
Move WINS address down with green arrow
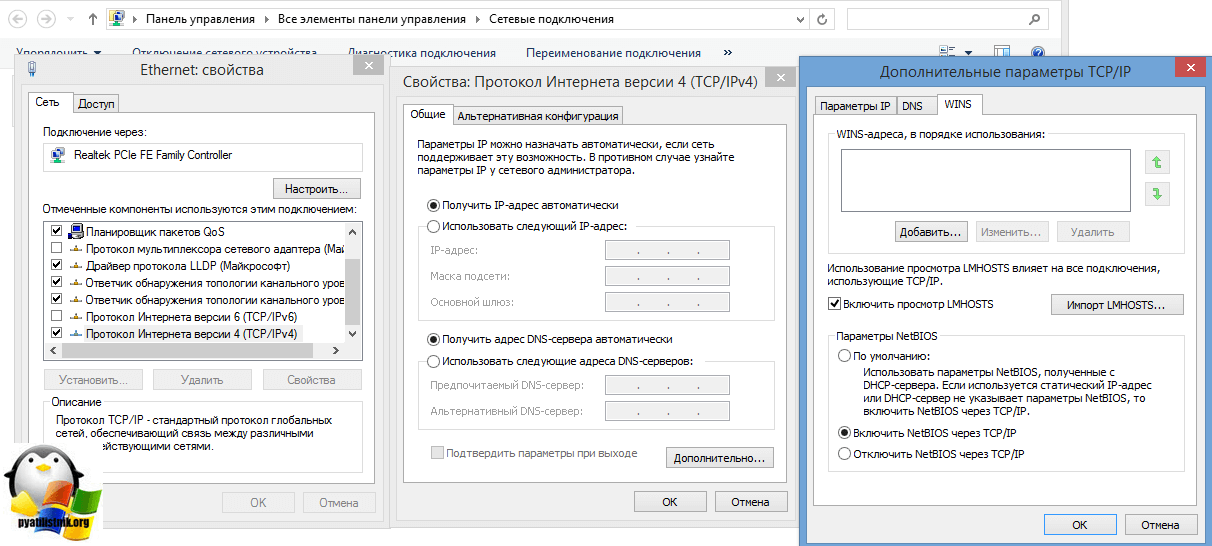(1158, 194)
